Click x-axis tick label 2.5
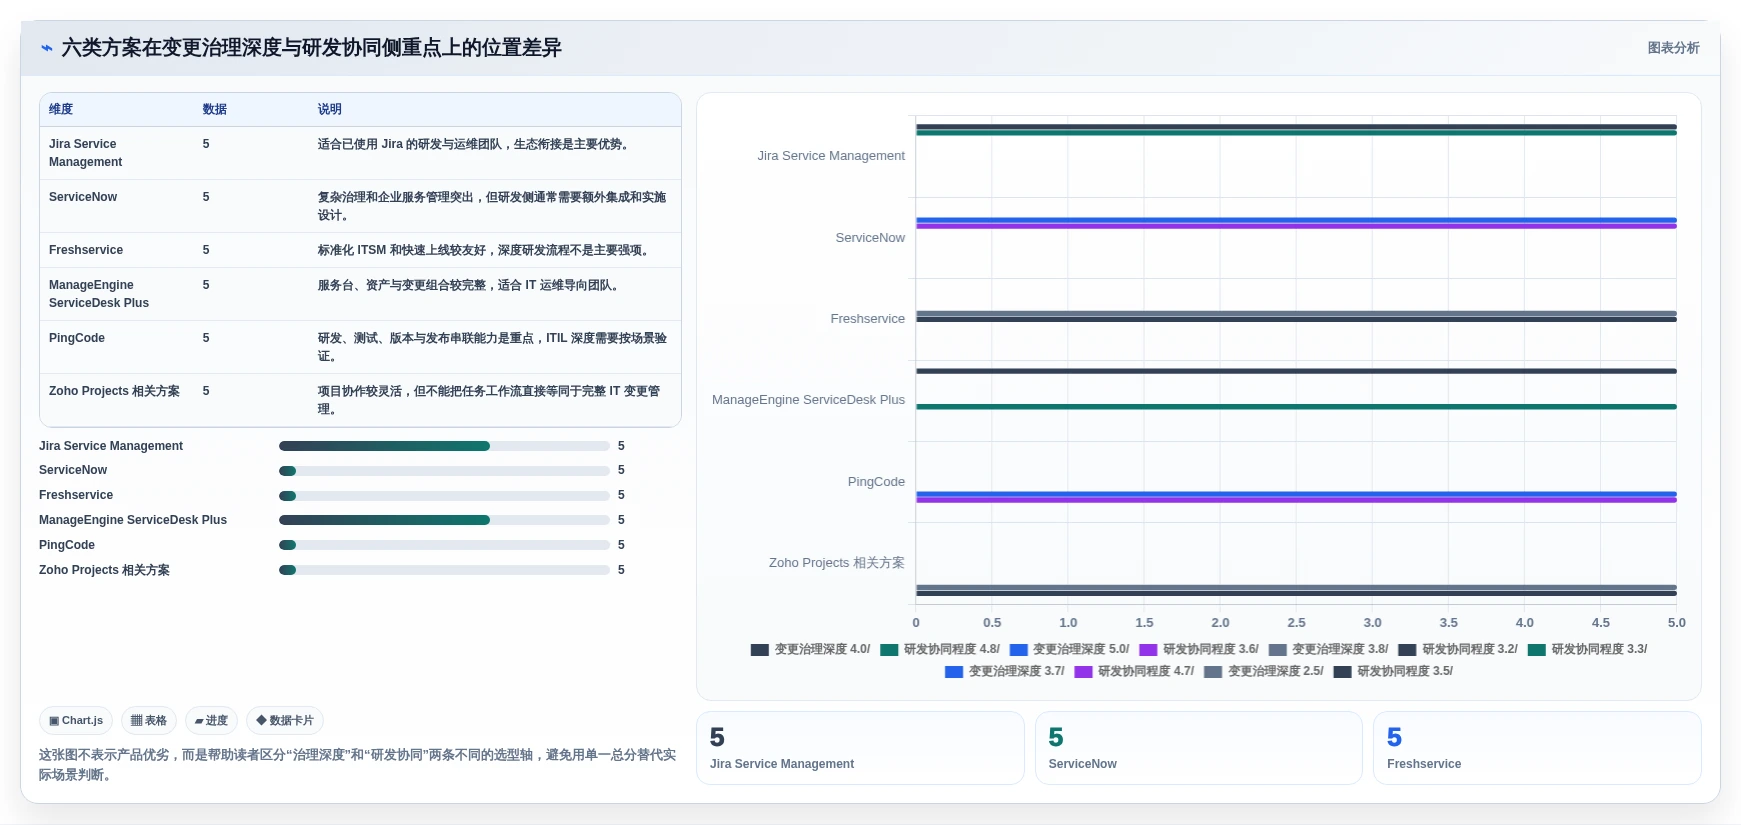1741x825 pixels. (x=1296, y=623)
